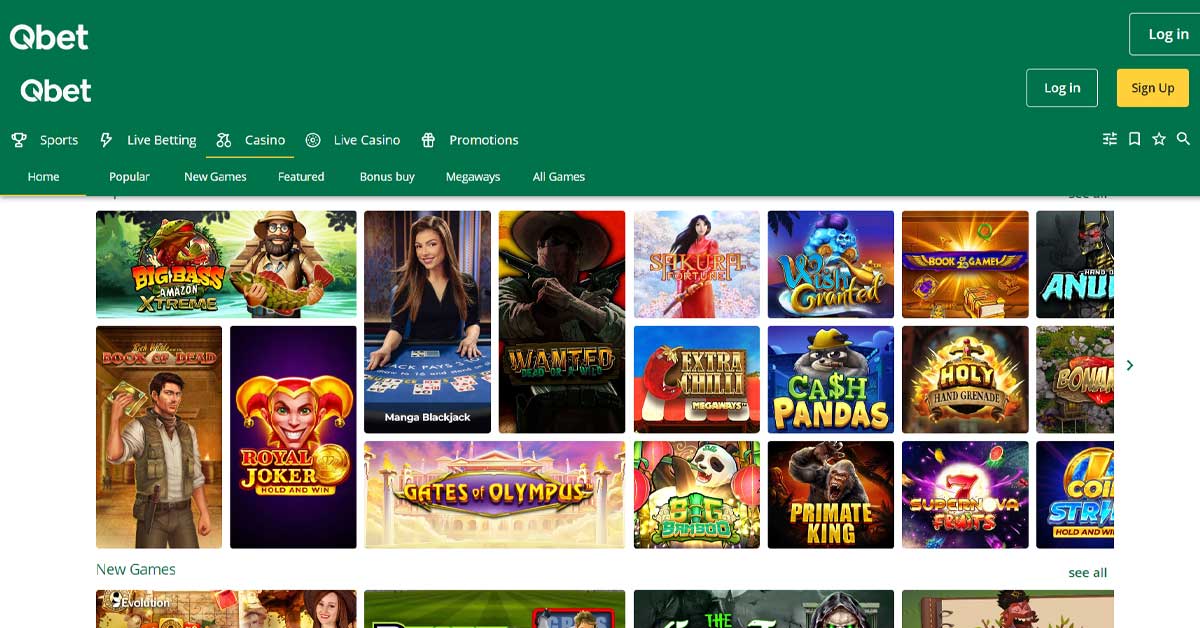Open Wanted Dead or a Wild game
1200x628 pixels.
(562, 322)
